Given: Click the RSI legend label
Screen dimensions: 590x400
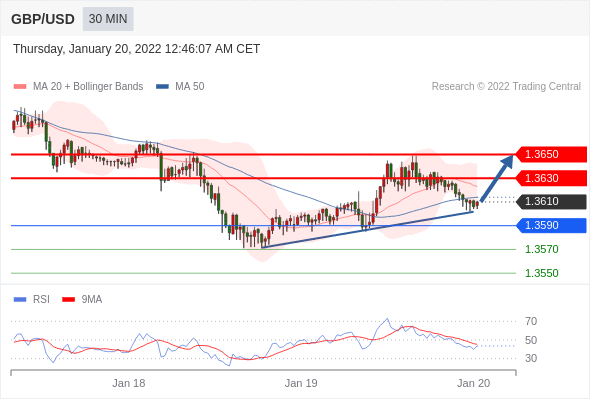Looking at the screenshot, I should (41, 300).
